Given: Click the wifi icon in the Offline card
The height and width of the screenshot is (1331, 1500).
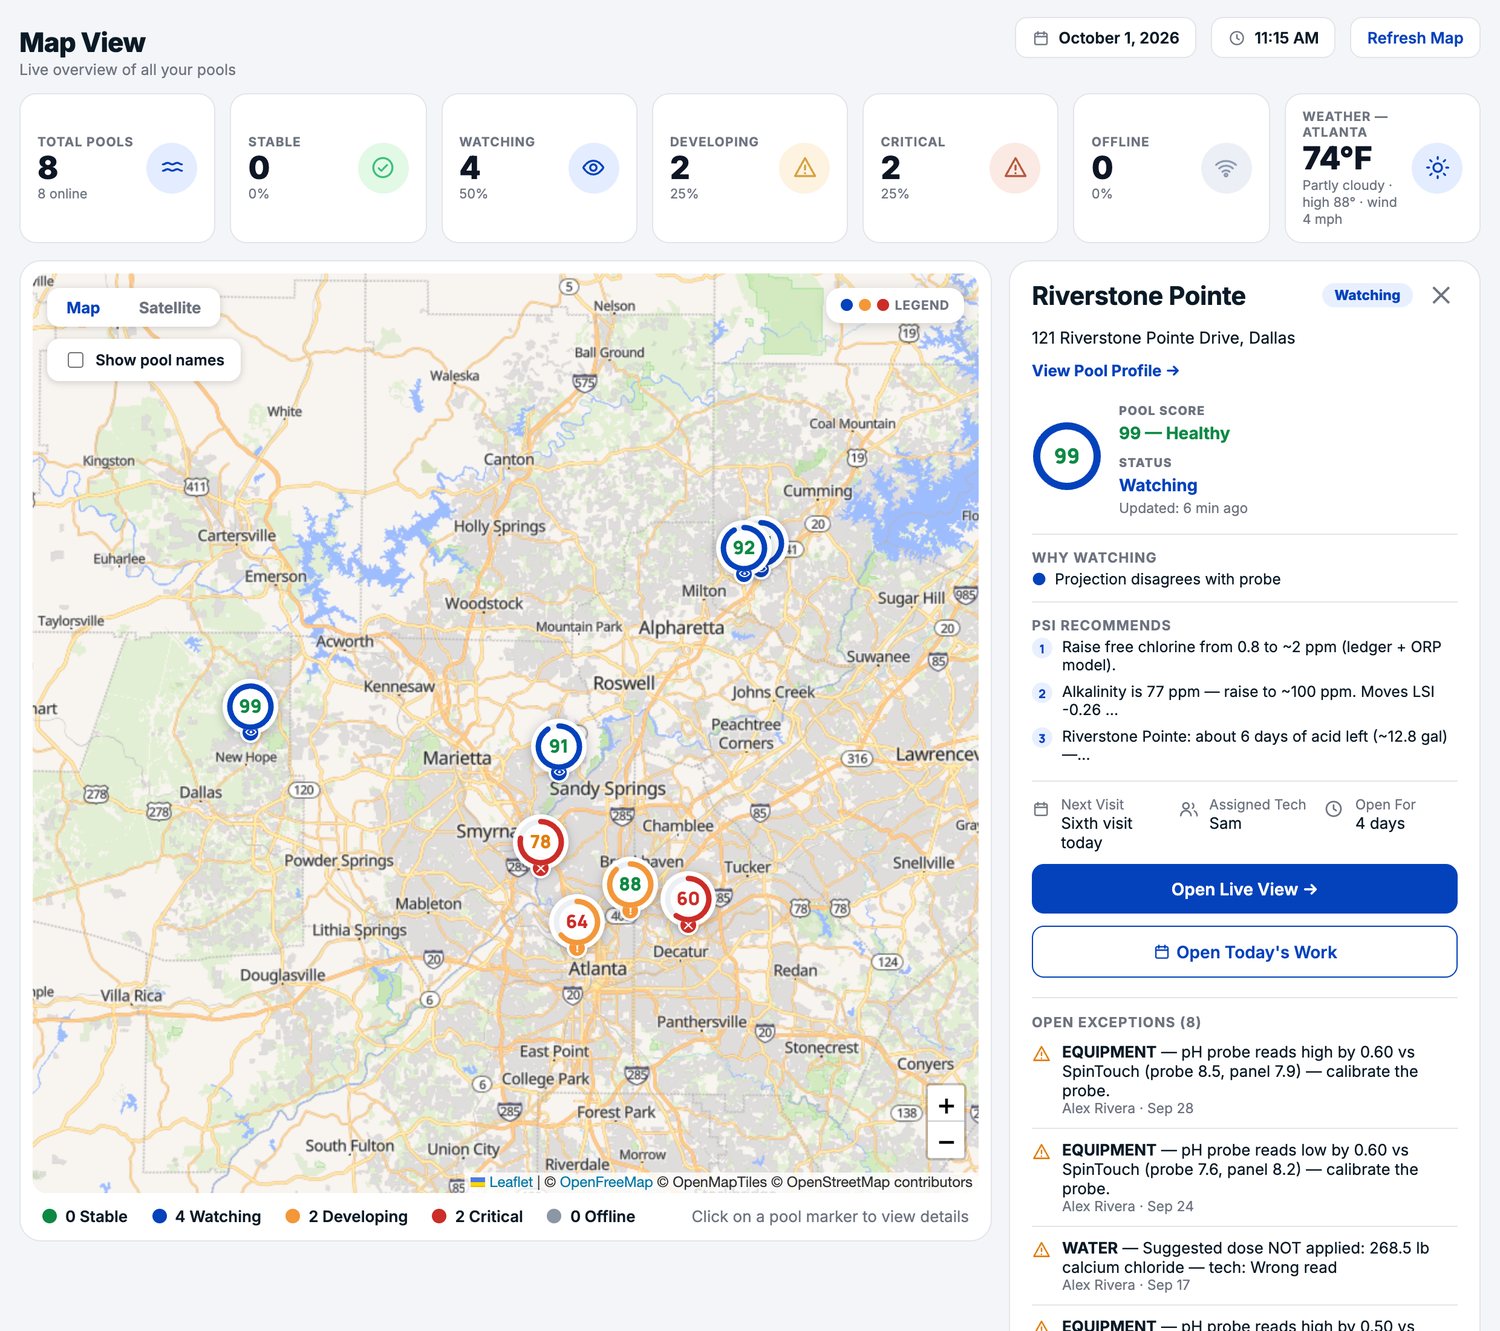Looking at the screenshot, I should tap(1226, 168).
